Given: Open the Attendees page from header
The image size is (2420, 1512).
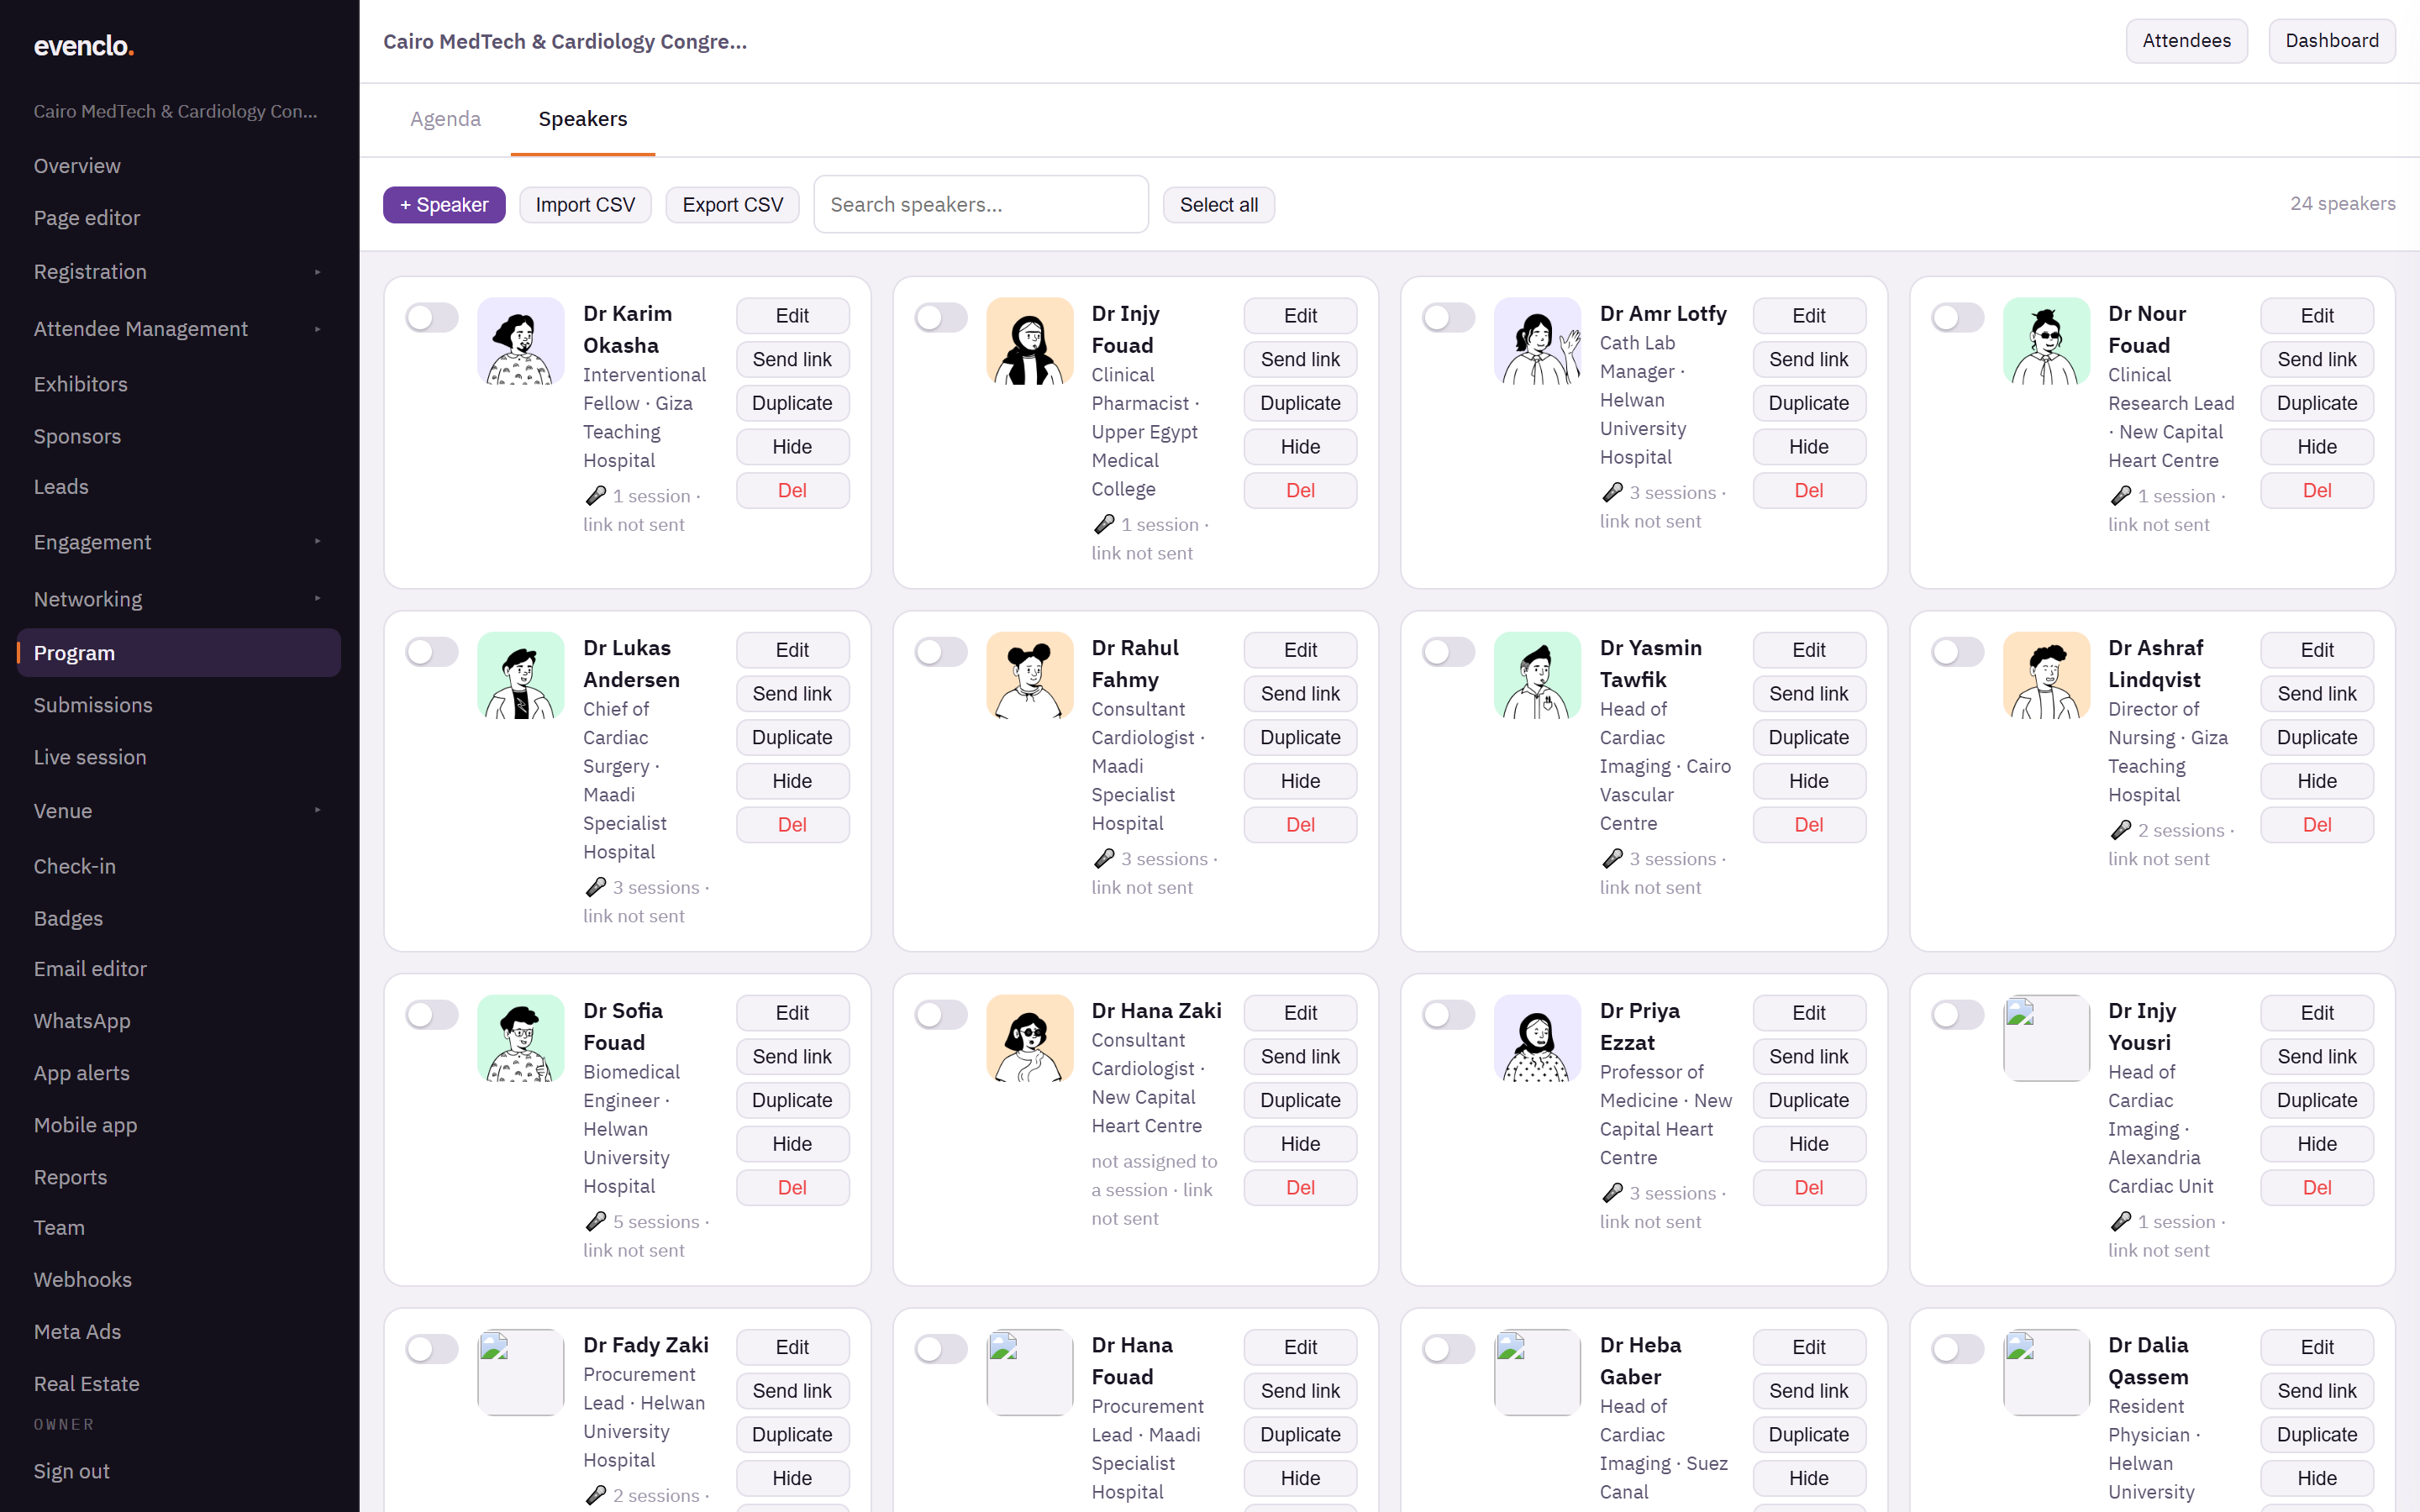Looking at the screenshot, I should pos(2186,41).
